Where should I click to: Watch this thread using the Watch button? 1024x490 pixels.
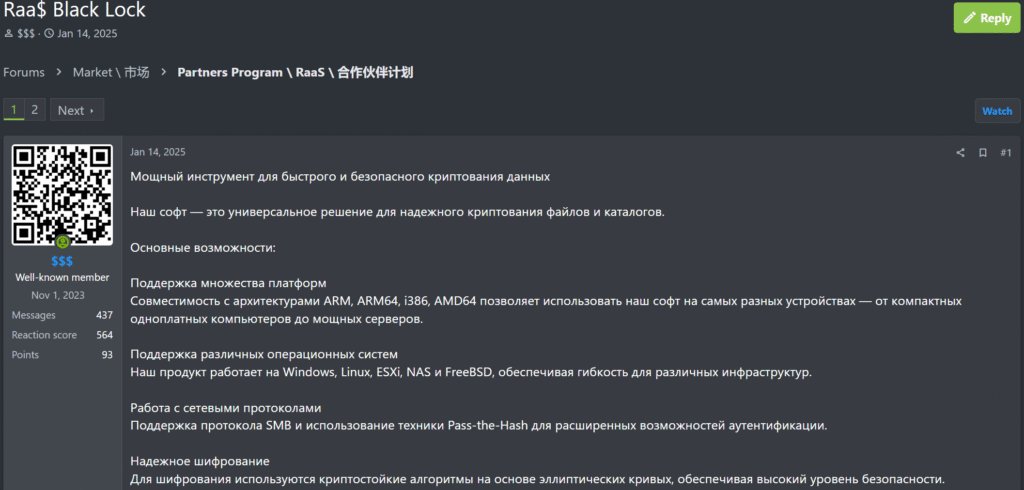997,111
